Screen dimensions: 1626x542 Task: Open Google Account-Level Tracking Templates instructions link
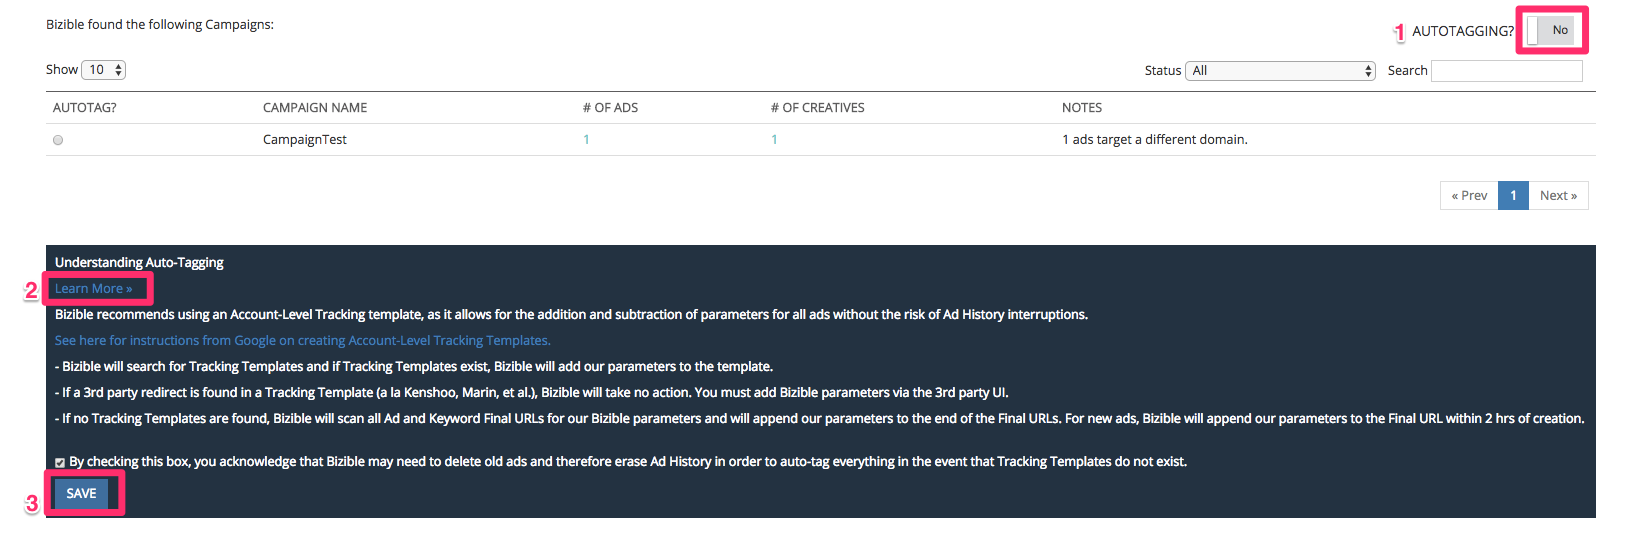tap(303, 341)
